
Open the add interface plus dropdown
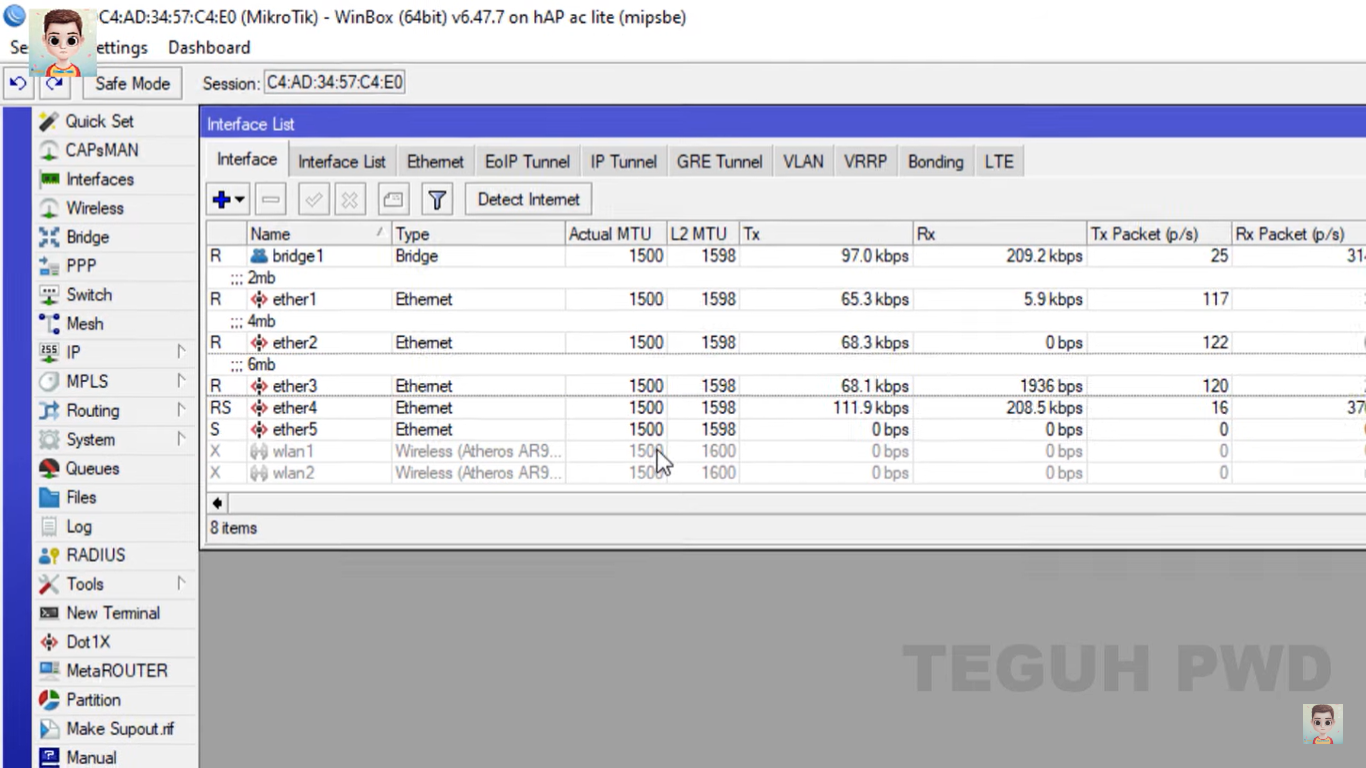point(228,199)
